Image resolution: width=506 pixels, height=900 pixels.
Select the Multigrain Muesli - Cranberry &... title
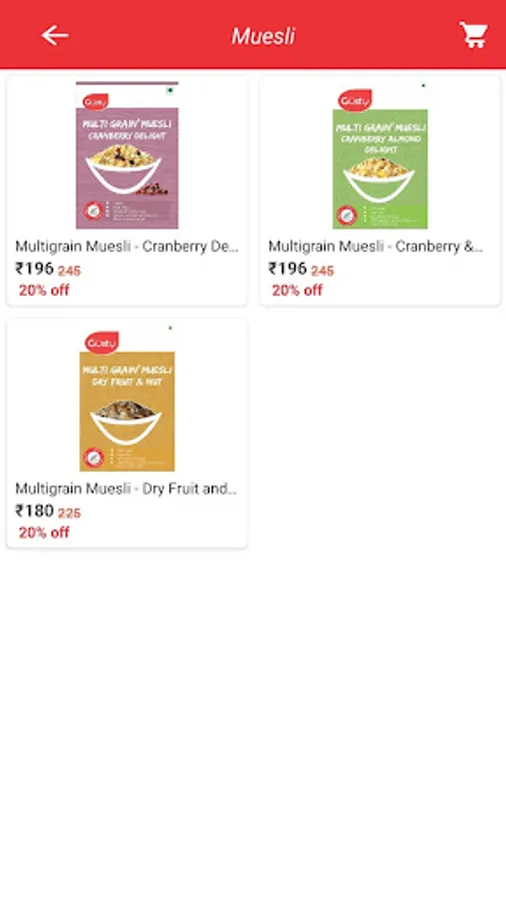[376, 247]
